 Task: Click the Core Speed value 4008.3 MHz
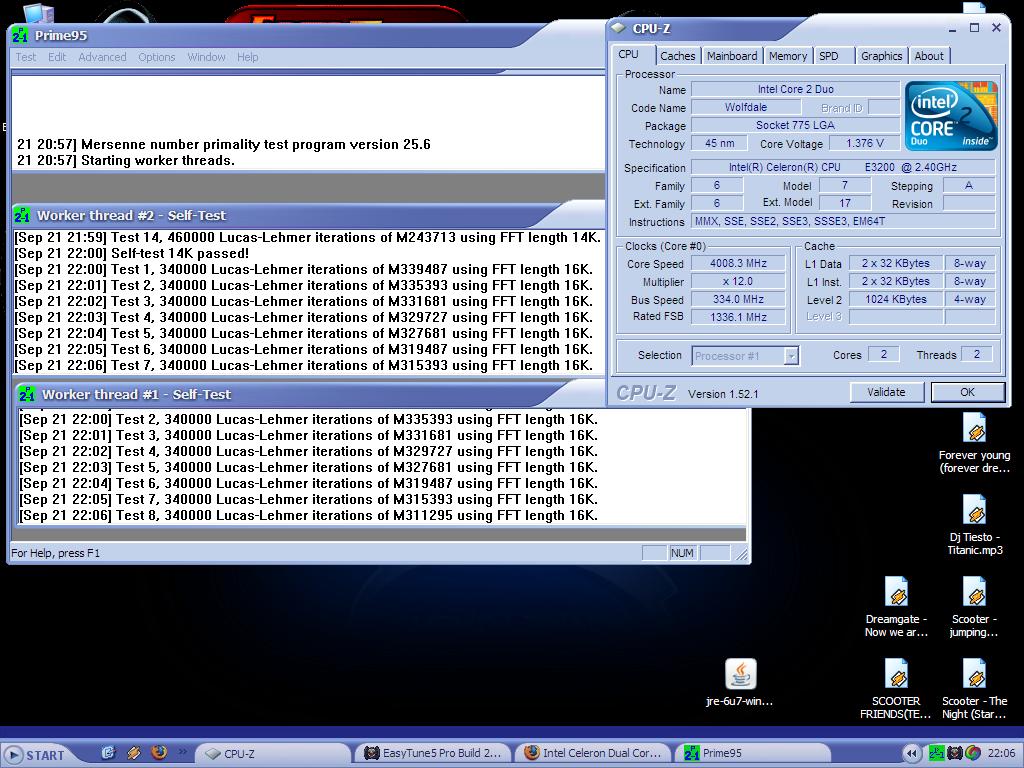738,263
